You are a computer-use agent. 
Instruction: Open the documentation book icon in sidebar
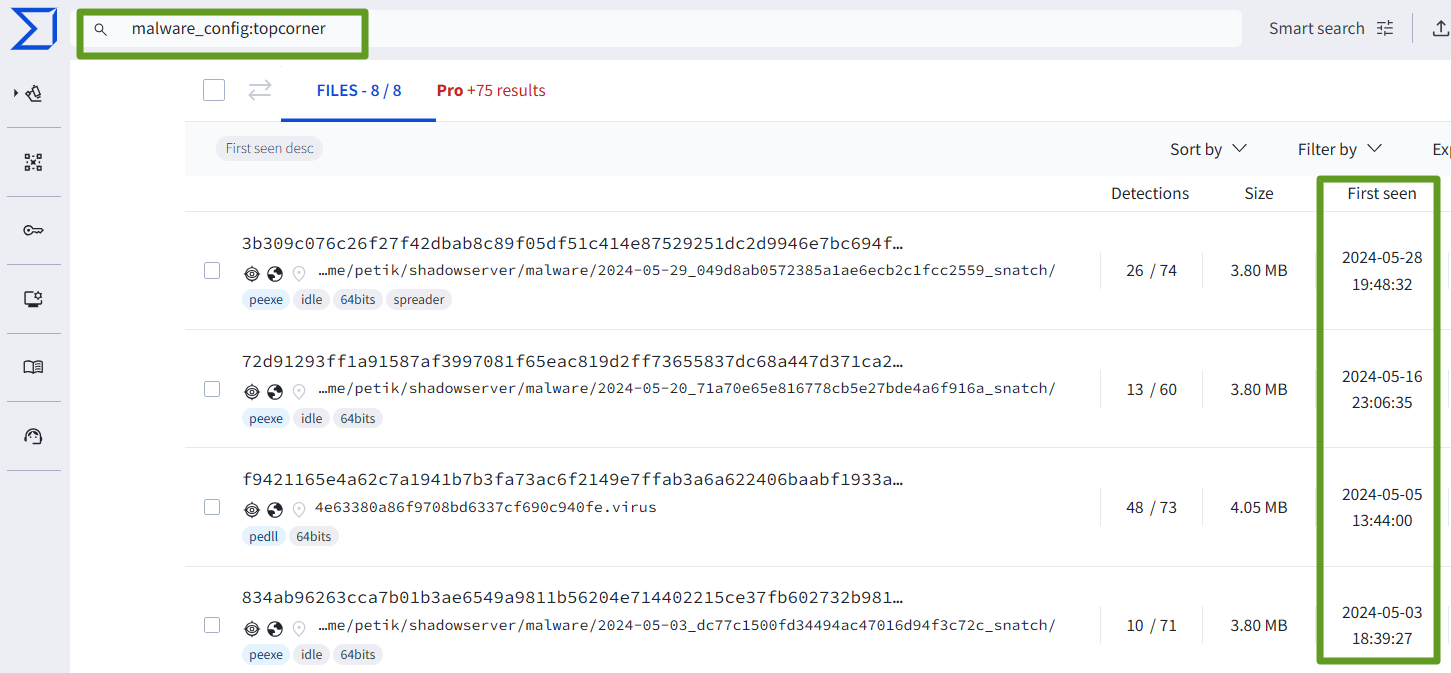coord(33,367)
